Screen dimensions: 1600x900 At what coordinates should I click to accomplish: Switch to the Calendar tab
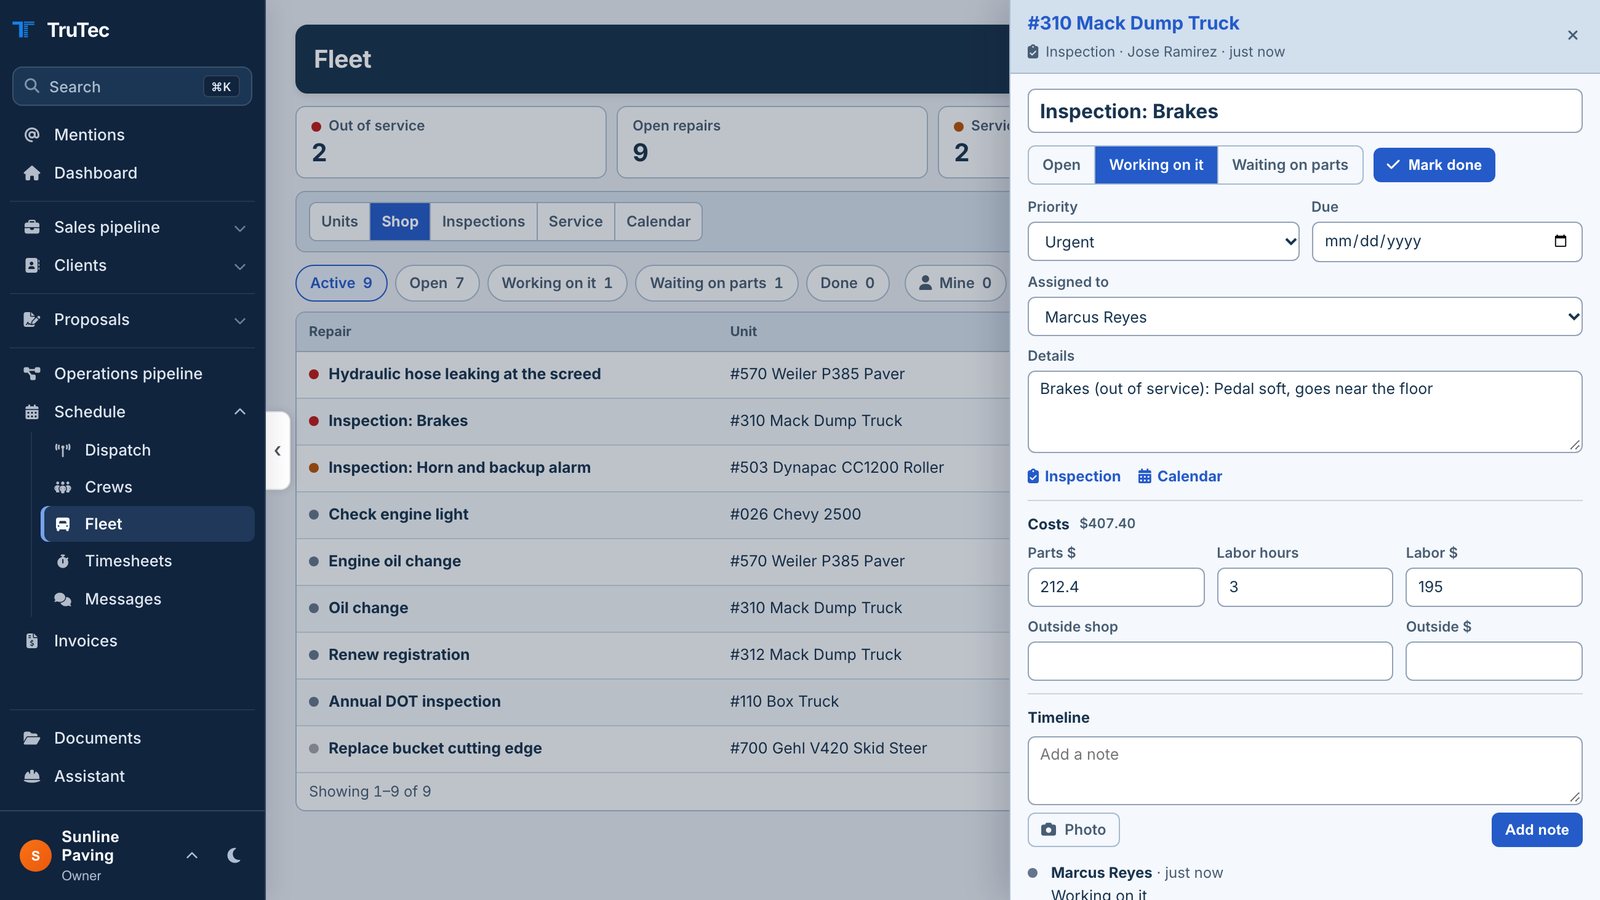pos(658,222)
